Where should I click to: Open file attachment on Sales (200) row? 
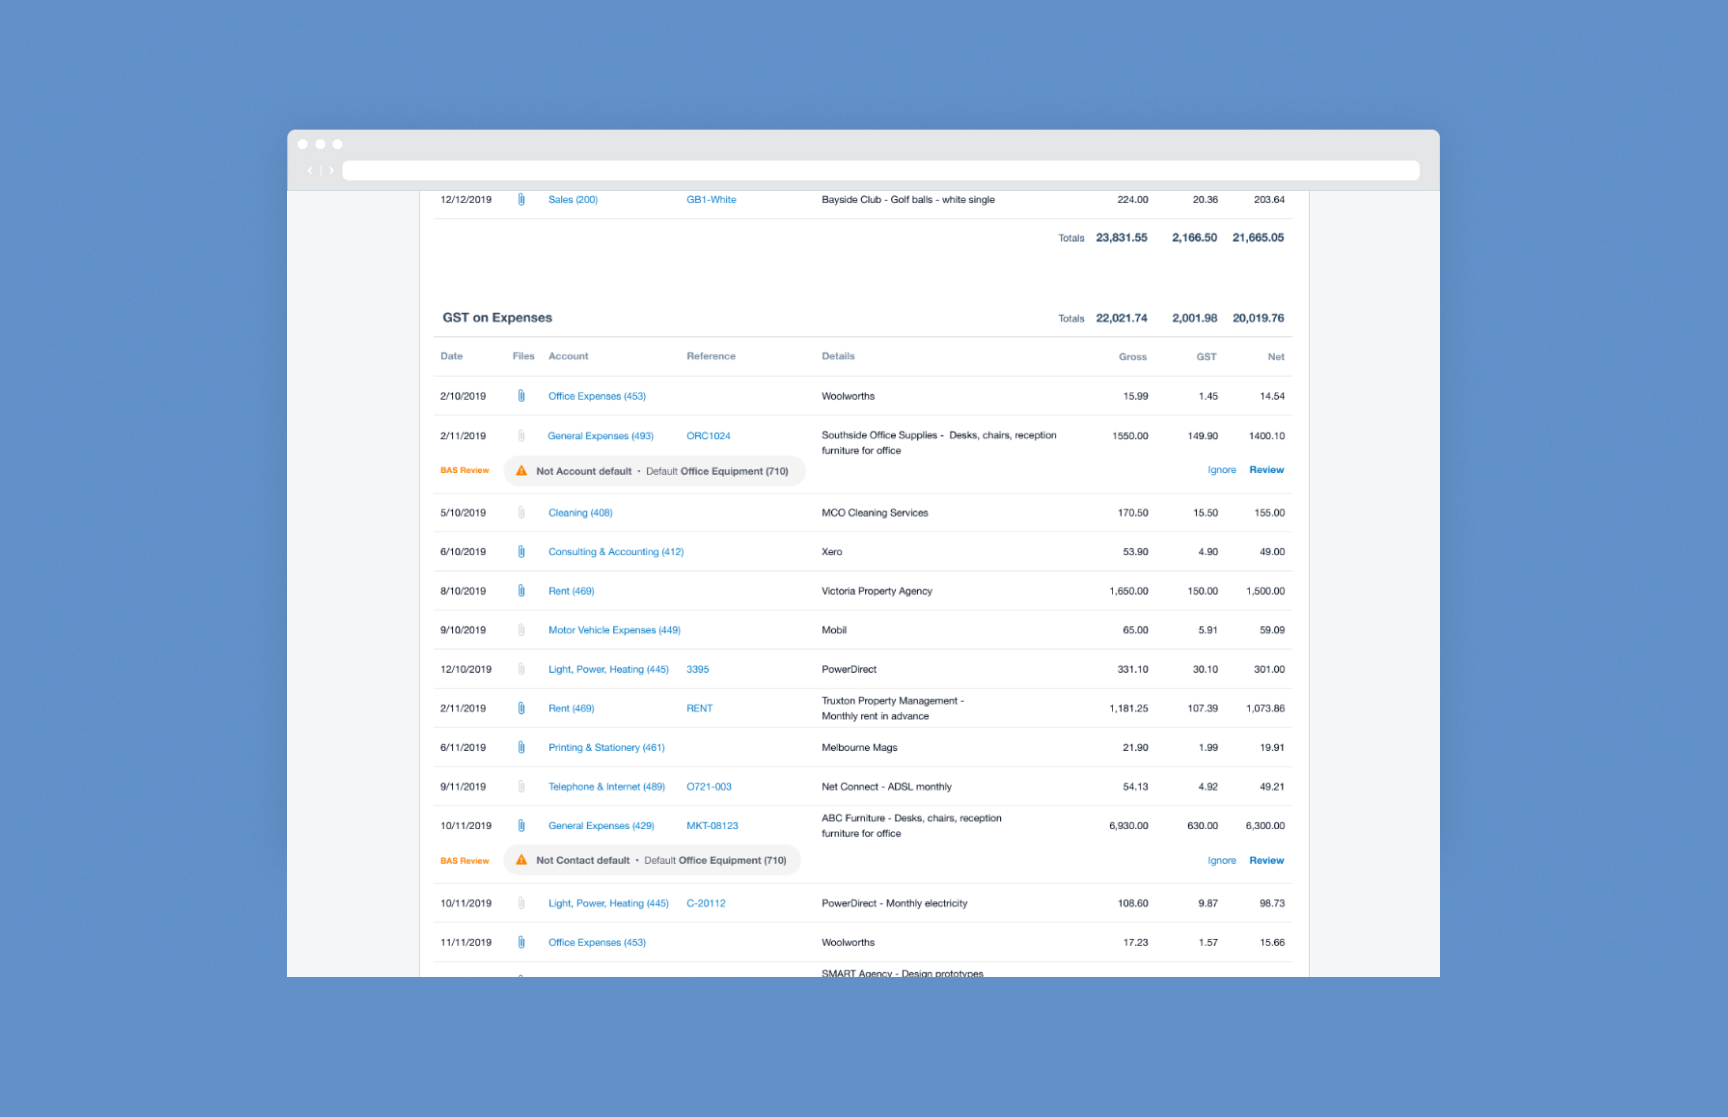tap(521, 200)
